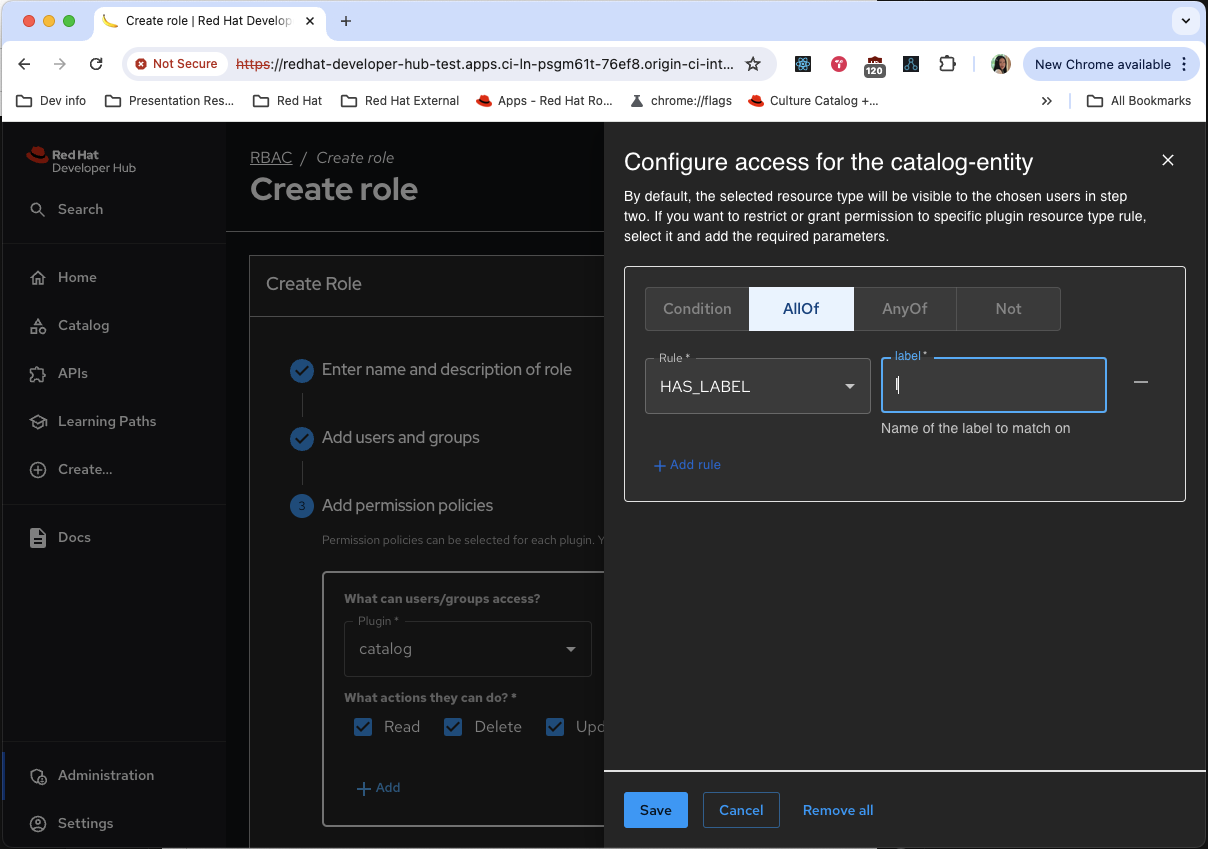Expand the Plugin dropdown showing catalog

pyautogui.click(x=467, y=649)
